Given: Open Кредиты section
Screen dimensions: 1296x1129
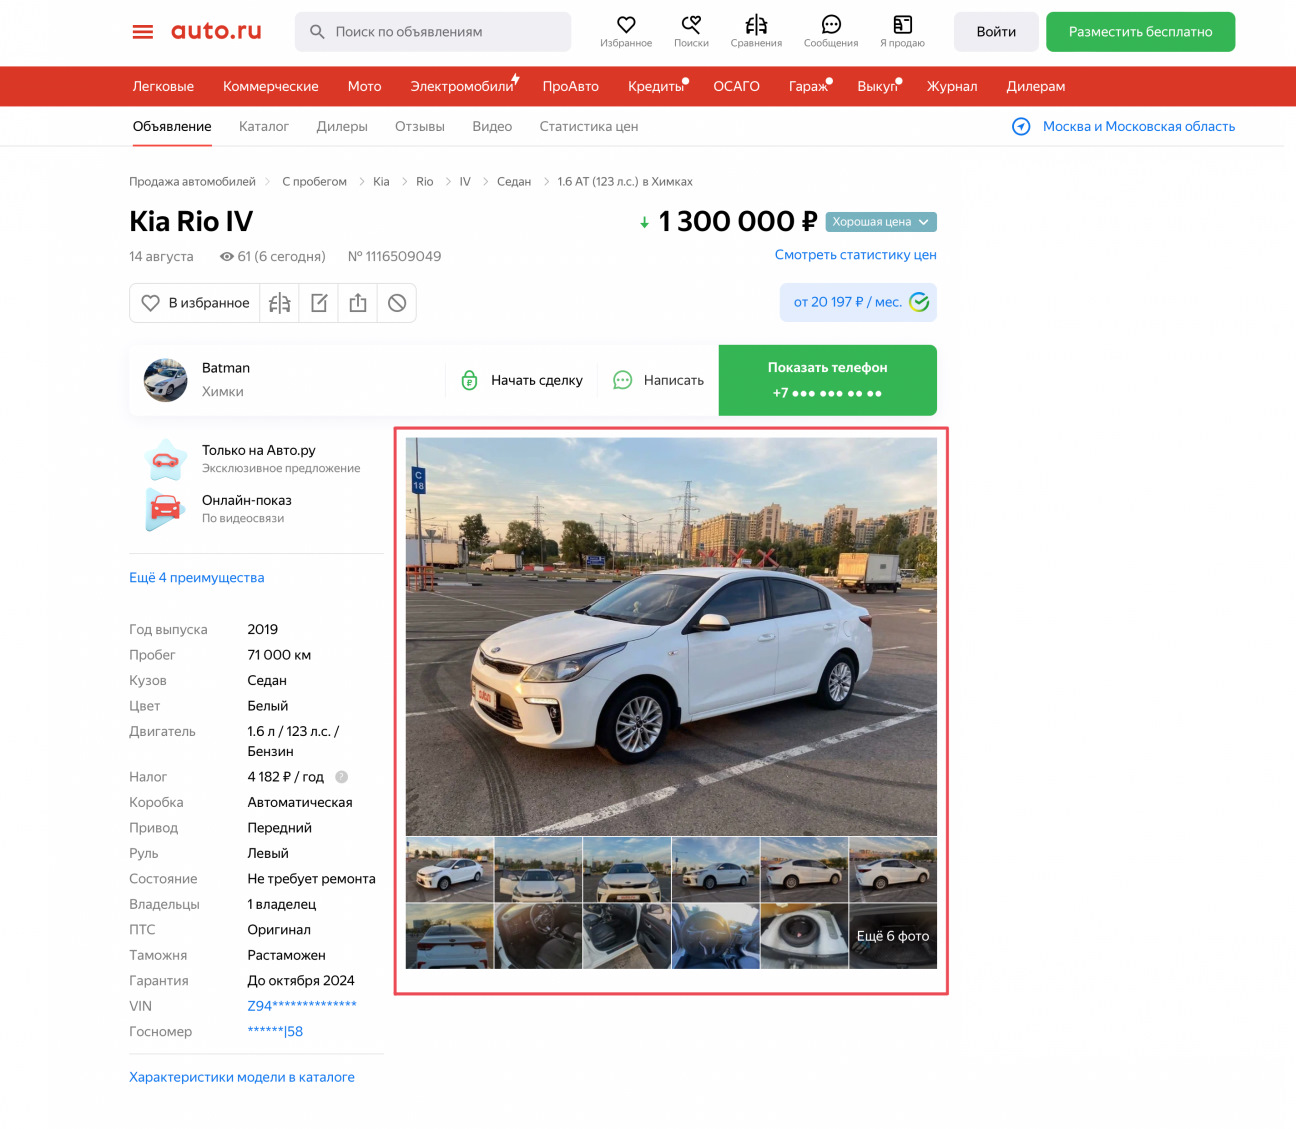Looking at the screenshot, I should pyautogui.click(x=656, y=86).
